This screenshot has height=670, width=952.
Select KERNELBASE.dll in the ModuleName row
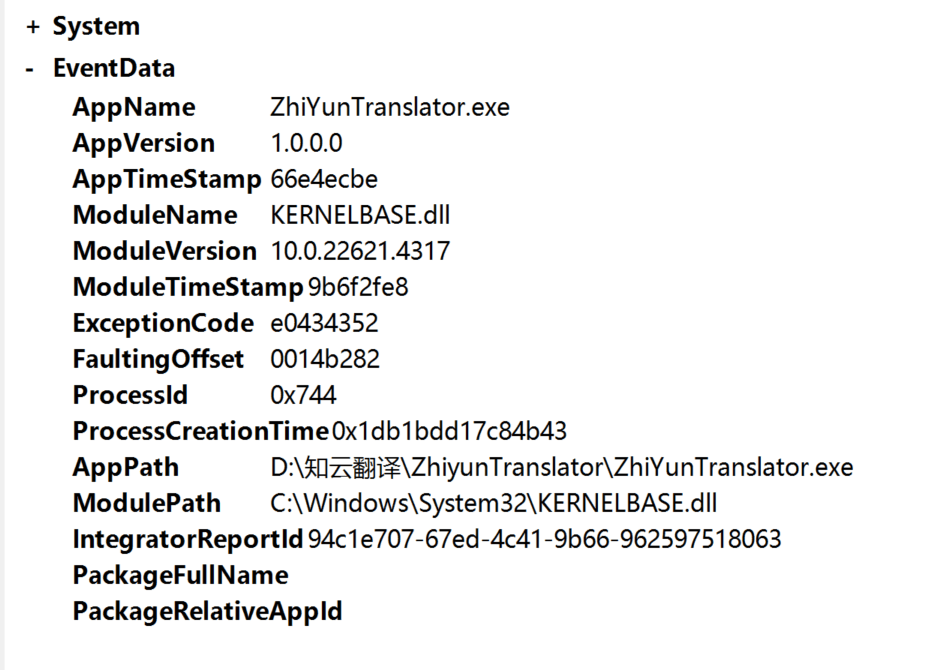(x=360, y=215)
